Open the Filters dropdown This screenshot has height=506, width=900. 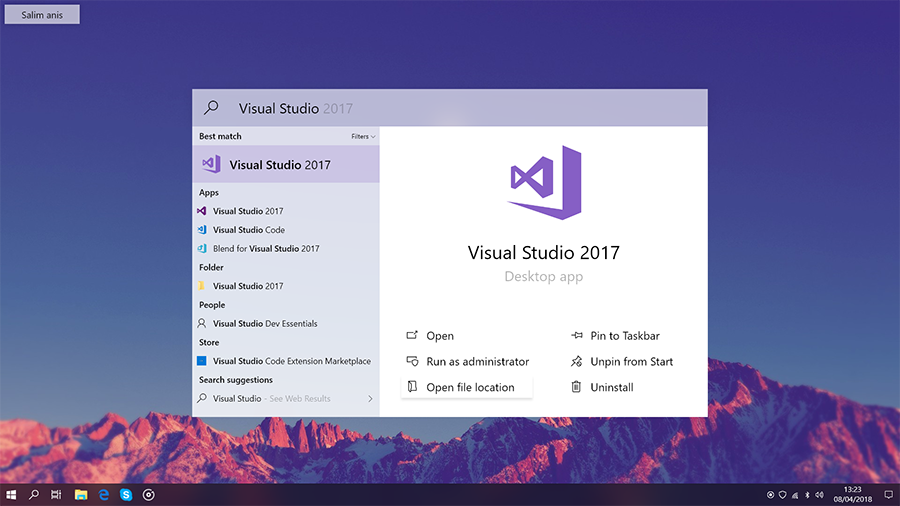363,137
